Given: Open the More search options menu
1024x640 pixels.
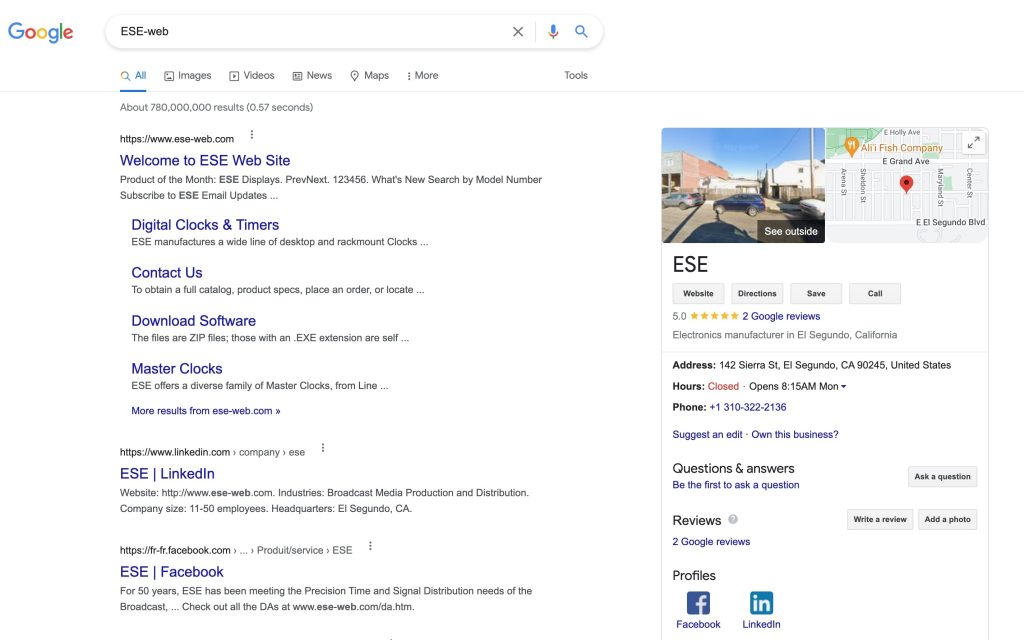Looking at the screenshot, I should coord(422,76).
